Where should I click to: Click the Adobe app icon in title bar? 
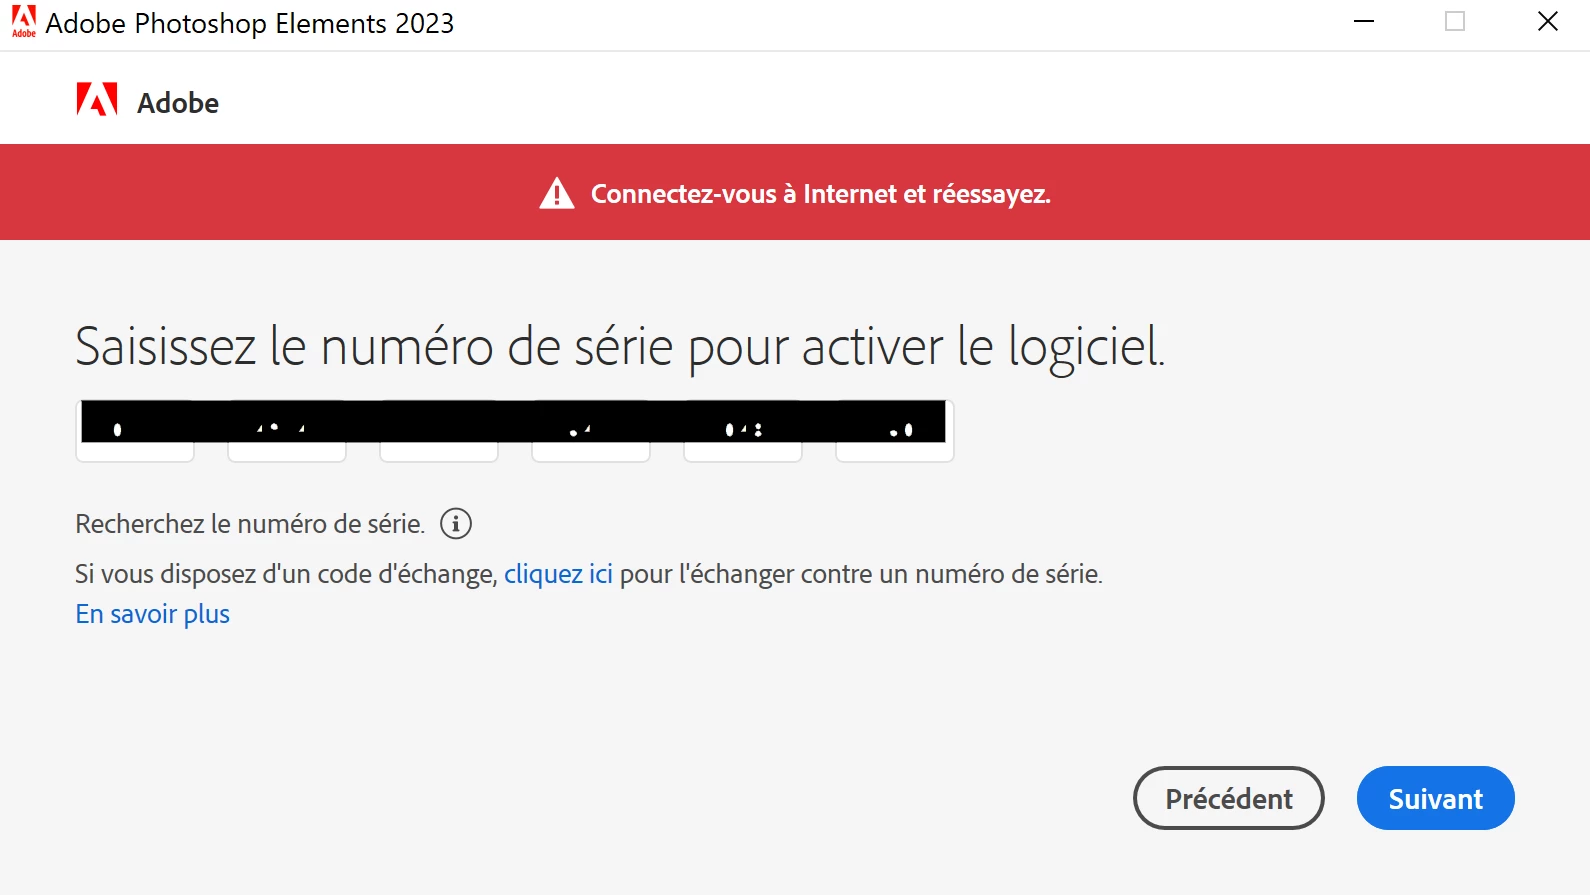[23, 22]
